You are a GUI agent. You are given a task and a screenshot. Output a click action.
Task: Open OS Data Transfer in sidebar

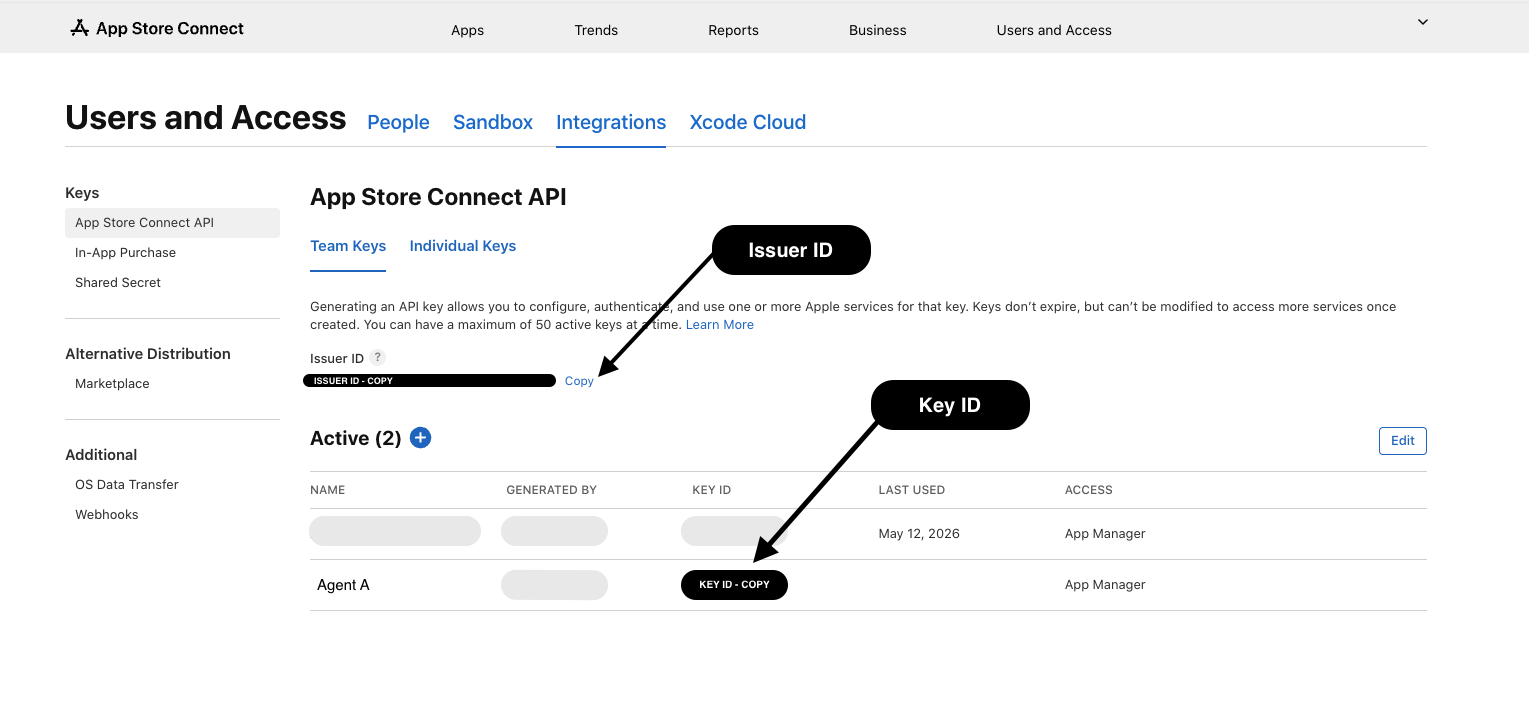click(127, 485)
